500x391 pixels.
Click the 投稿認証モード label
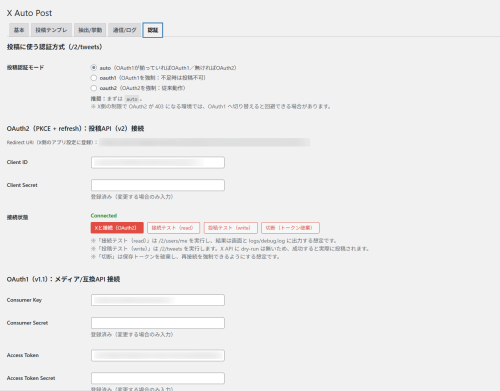coord(25,67)
